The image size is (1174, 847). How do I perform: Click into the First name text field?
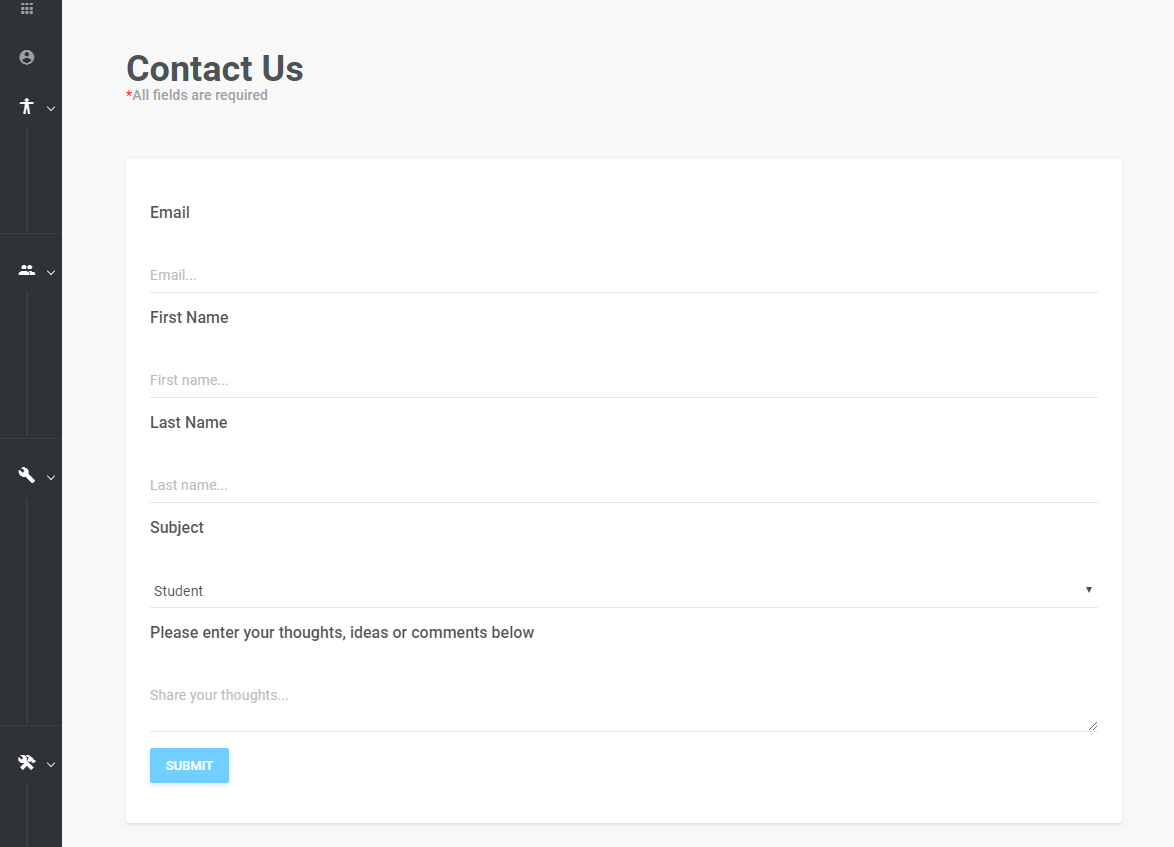click(x=624, y=380)
